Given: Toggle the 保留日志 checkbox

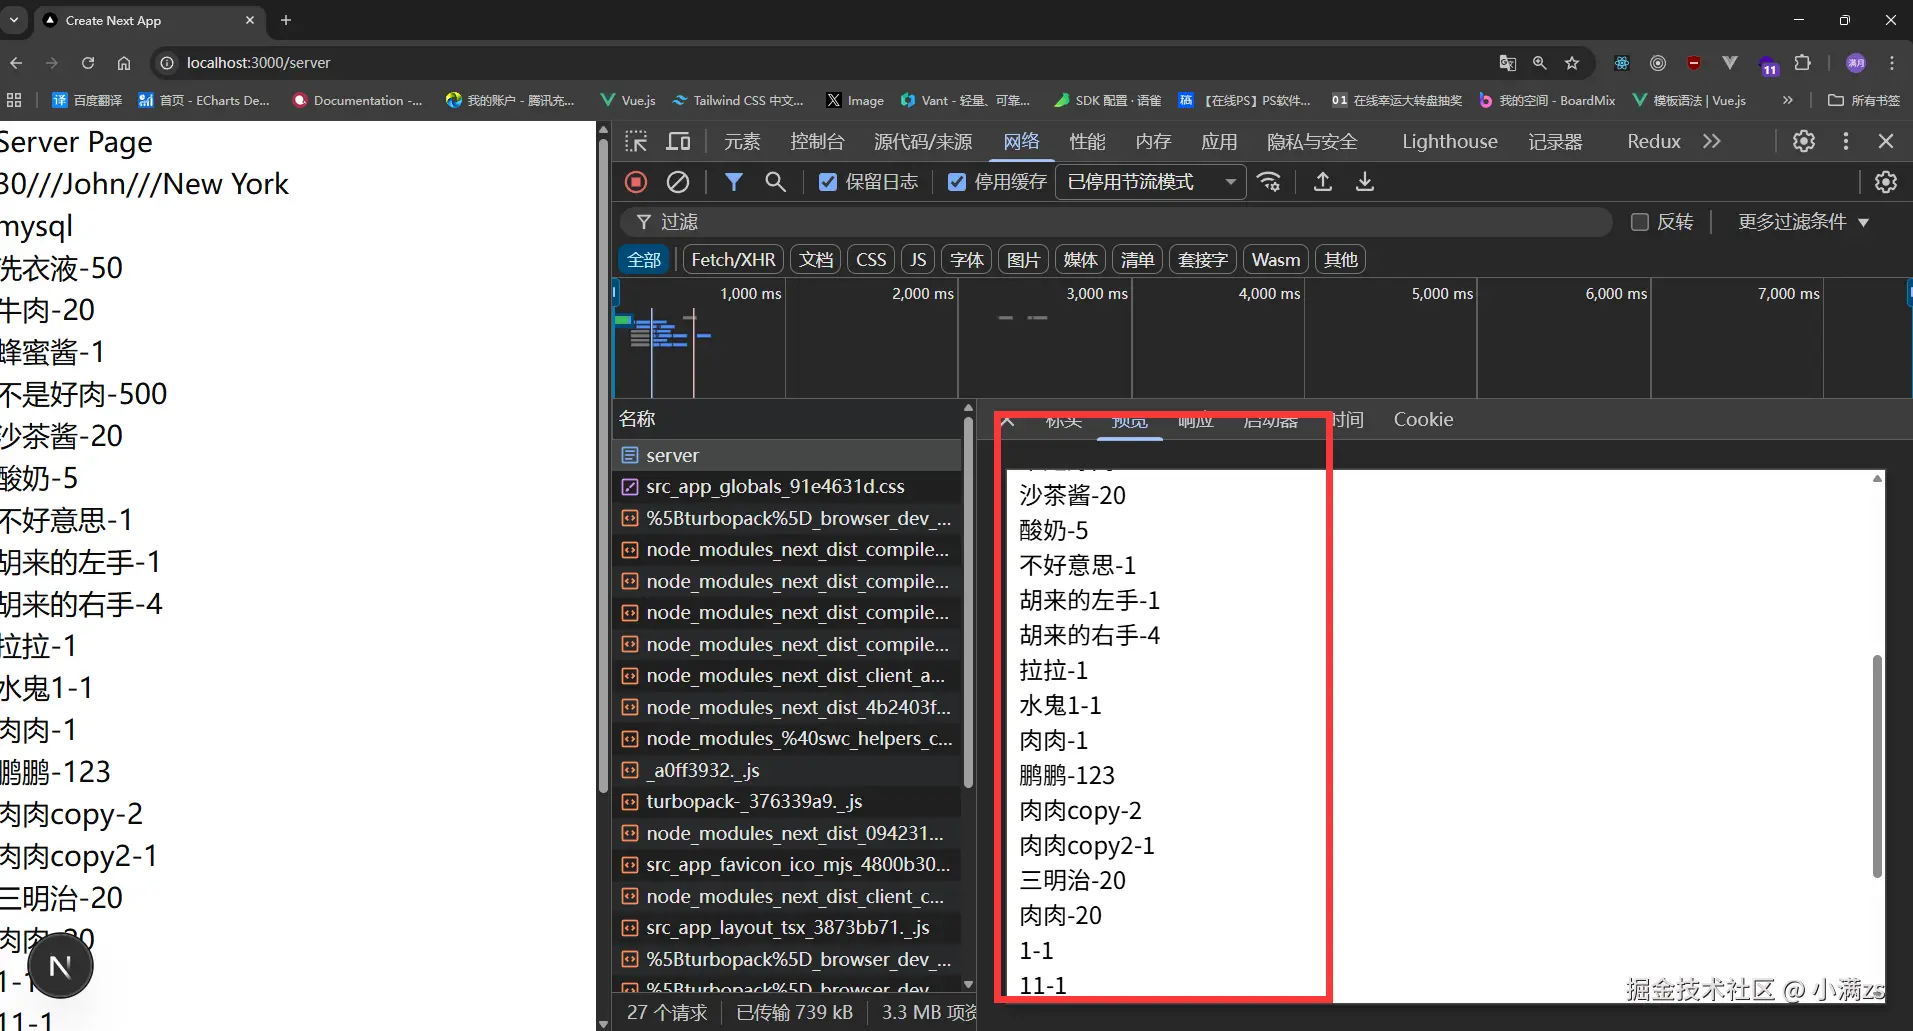Looking at the screenshot, I should tap(828, 182).
